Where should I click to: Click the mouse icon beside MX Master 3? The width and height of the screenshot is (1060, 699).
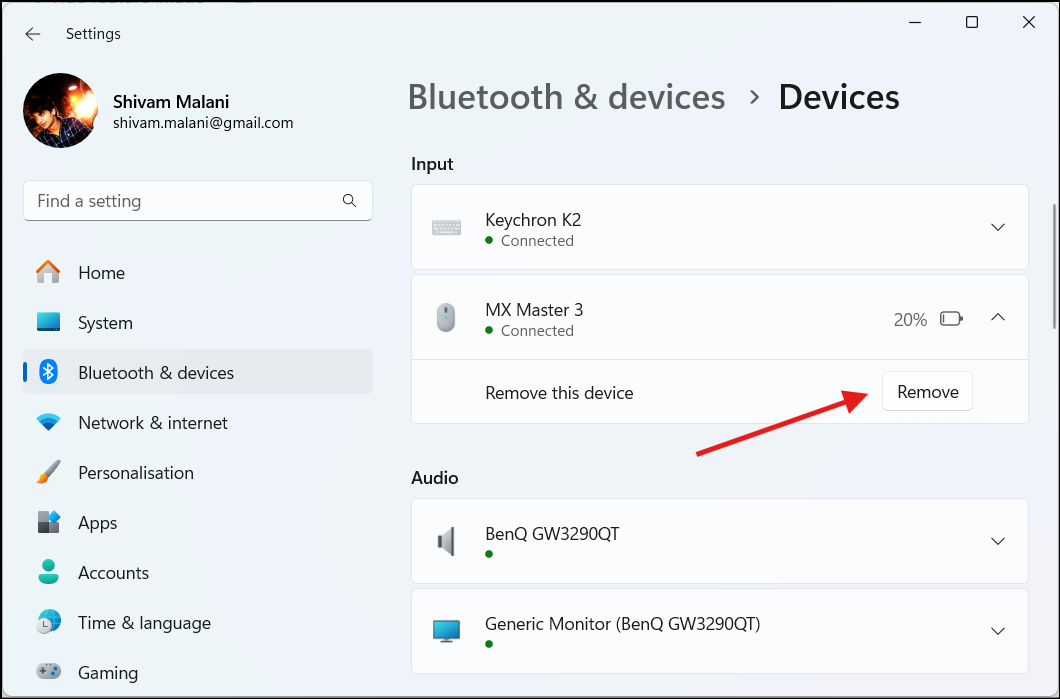[446, 317]
